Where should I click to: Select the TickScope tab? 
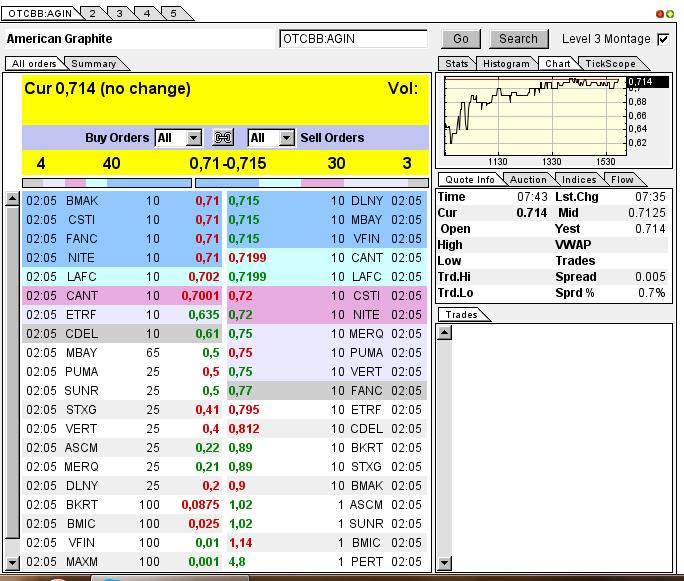pyautogui.click(x=610, y=63)
